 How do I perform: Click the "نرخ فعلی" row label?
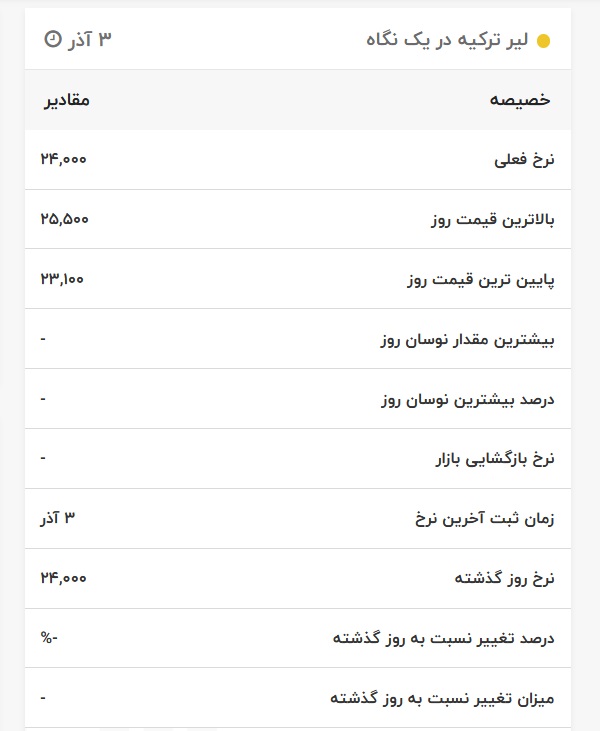tap(524, 159)
